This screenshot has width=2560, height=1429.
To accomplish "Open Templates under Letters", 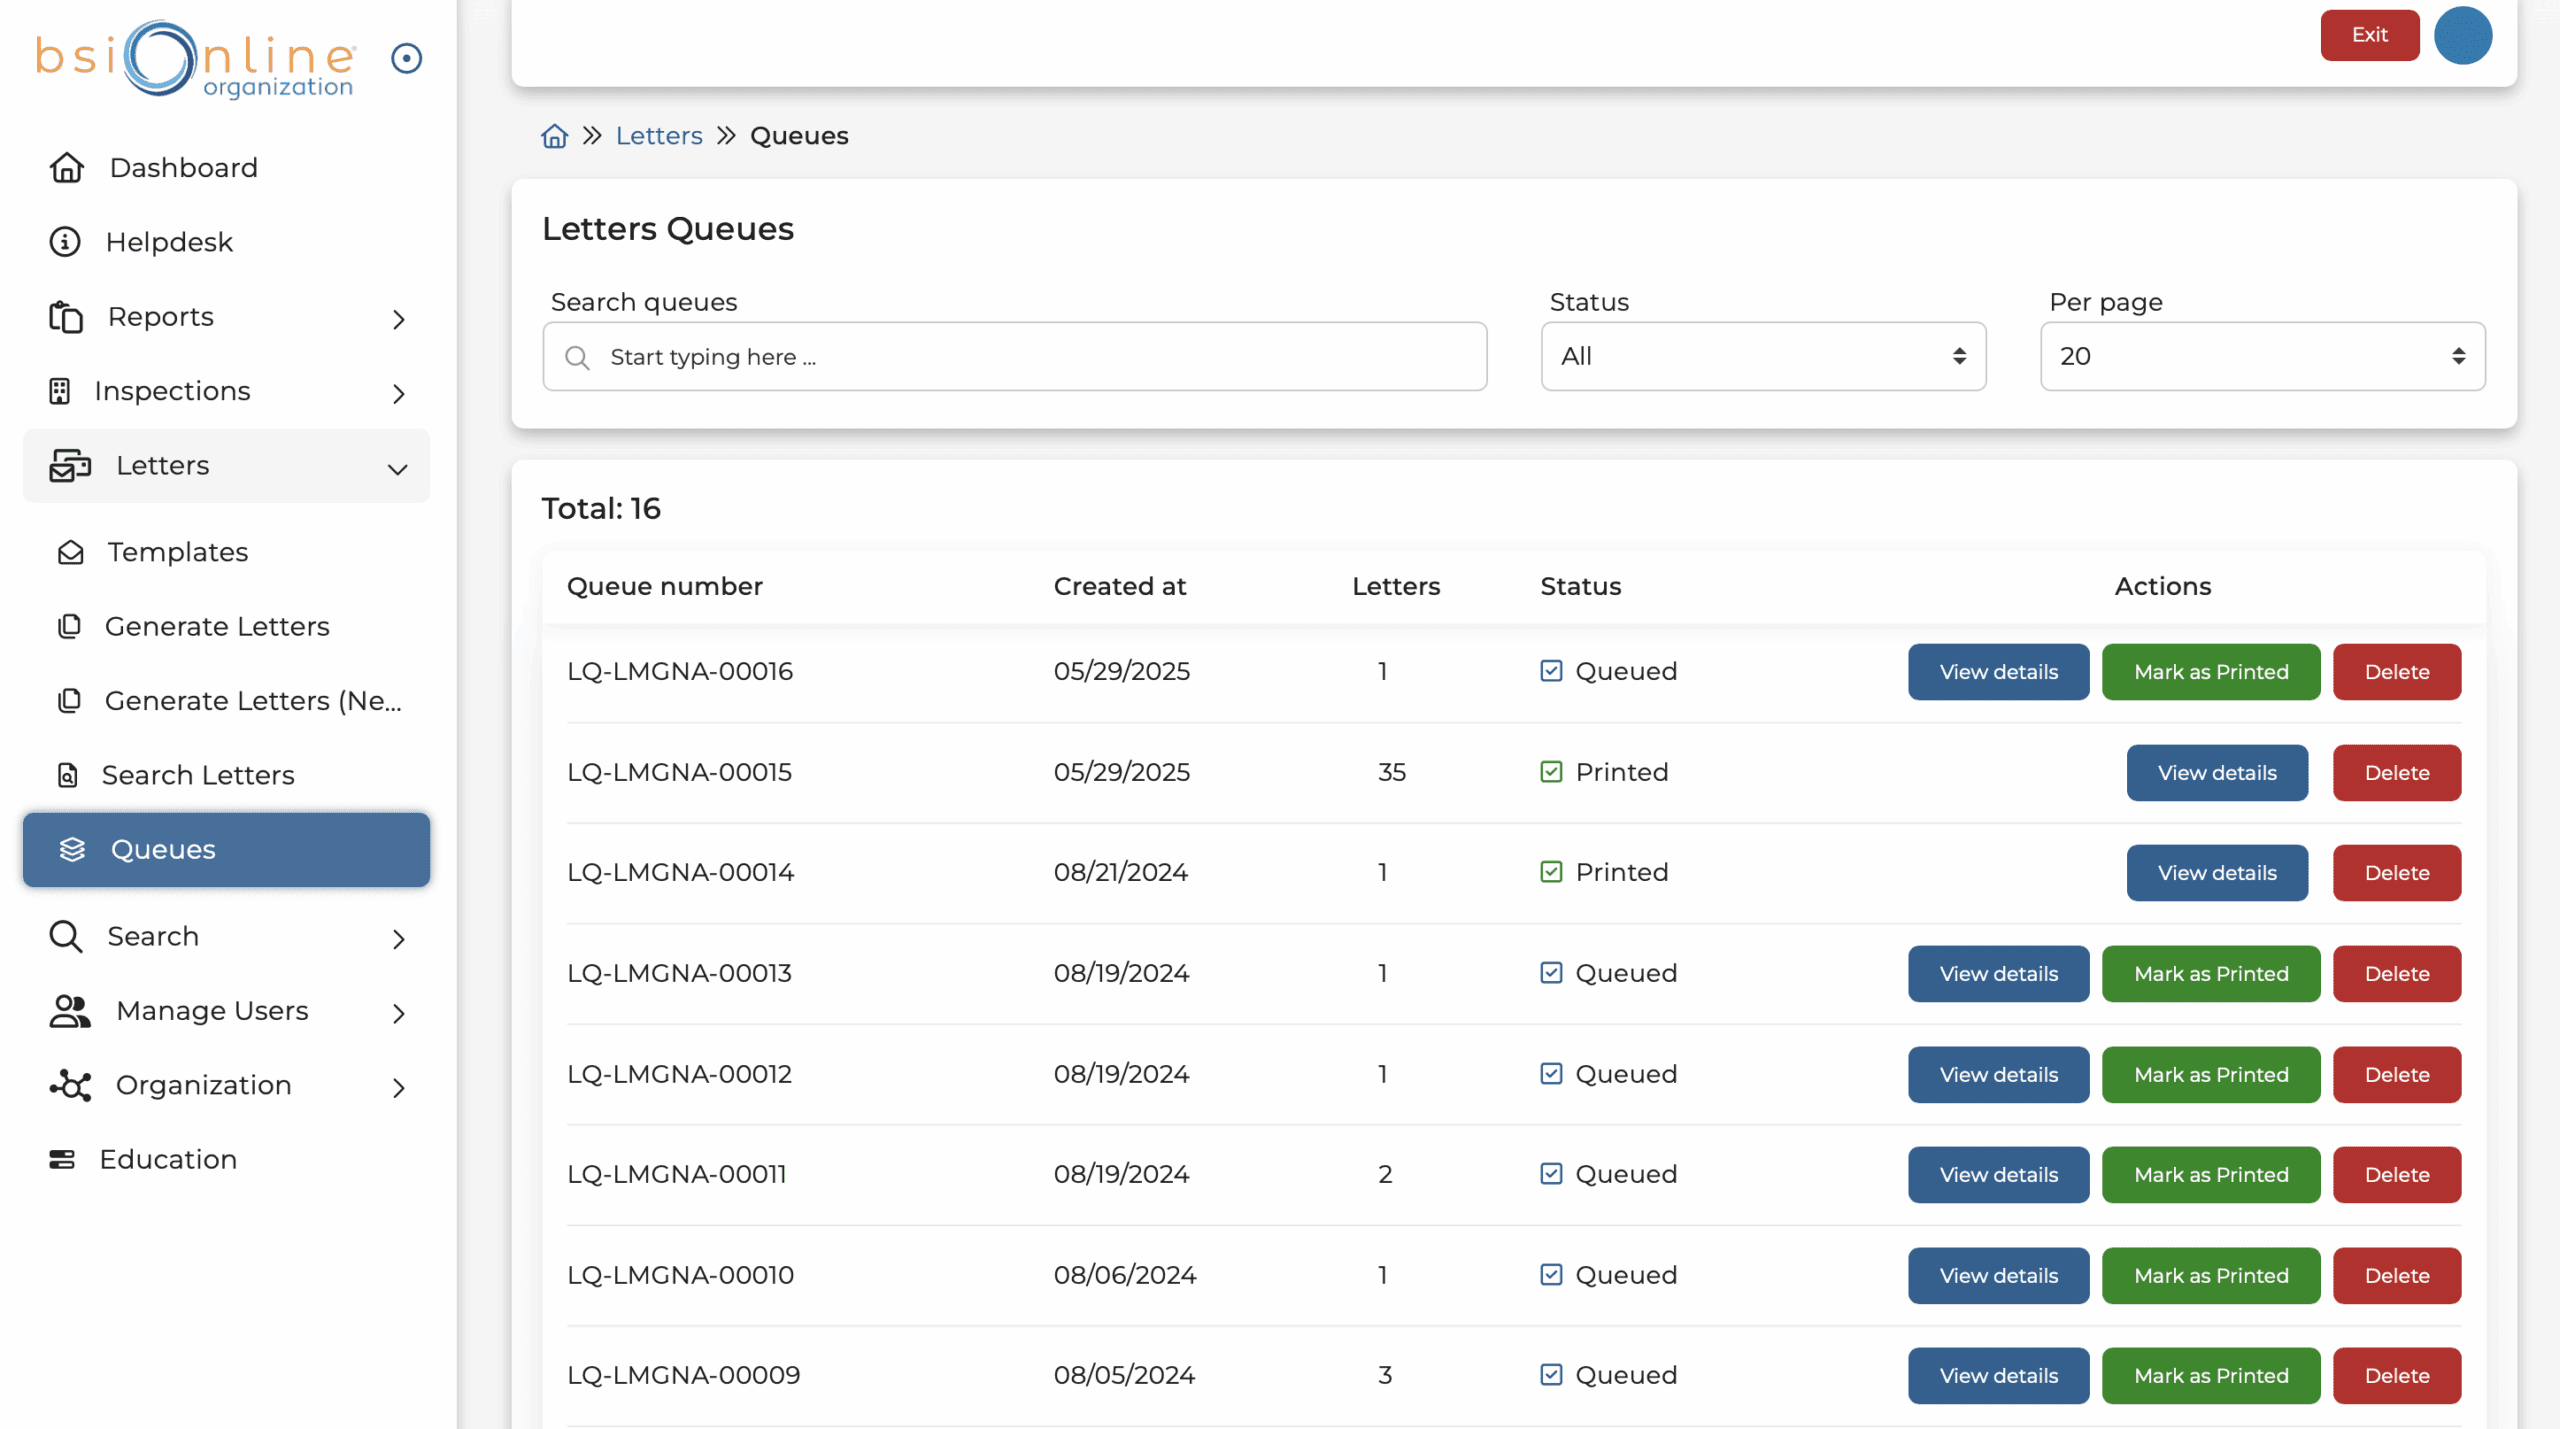I will click(227, 552).
